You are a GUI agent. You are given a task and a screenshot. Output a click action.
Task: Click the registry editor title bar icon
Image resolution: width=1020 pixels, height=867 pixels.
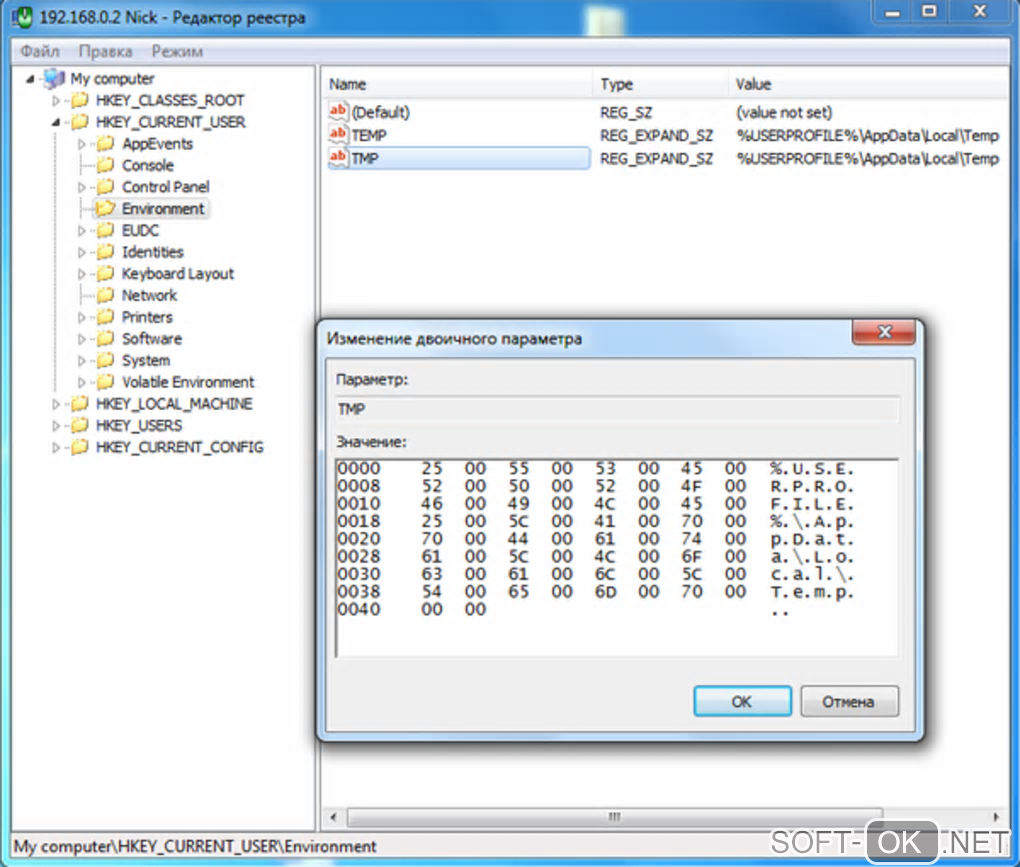click(23, 17)
